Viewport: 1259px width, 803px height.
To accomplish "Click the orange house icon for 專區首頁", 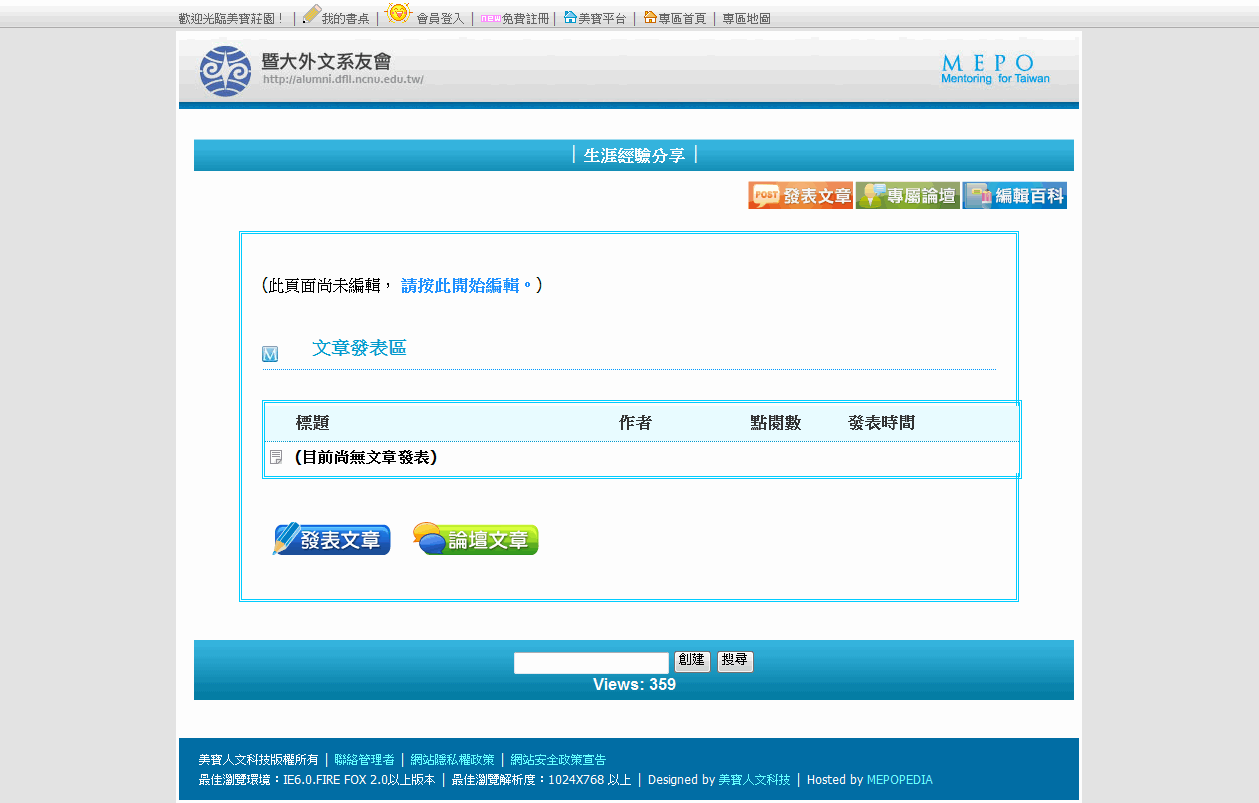I will [650, 17].
